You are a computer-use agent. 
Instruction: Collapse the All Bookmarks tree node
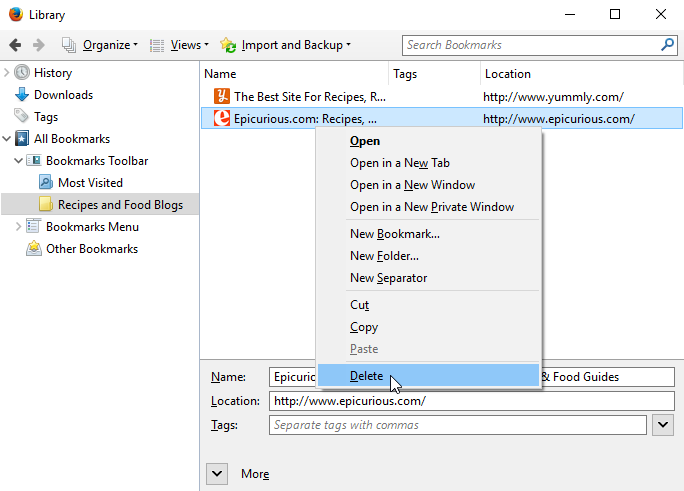click(x=7, y=139)
